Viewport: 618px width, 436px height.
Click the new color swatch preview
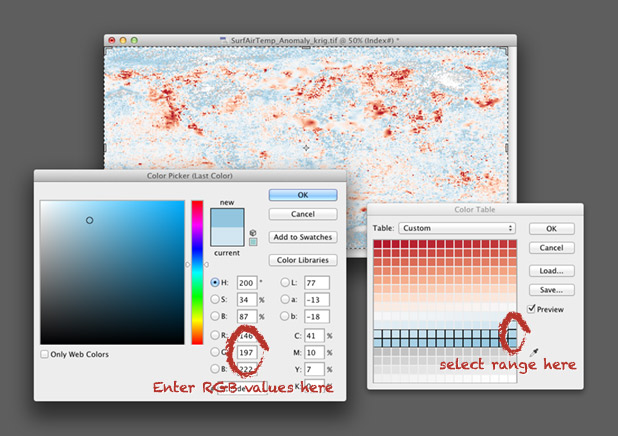pos(227,218)
